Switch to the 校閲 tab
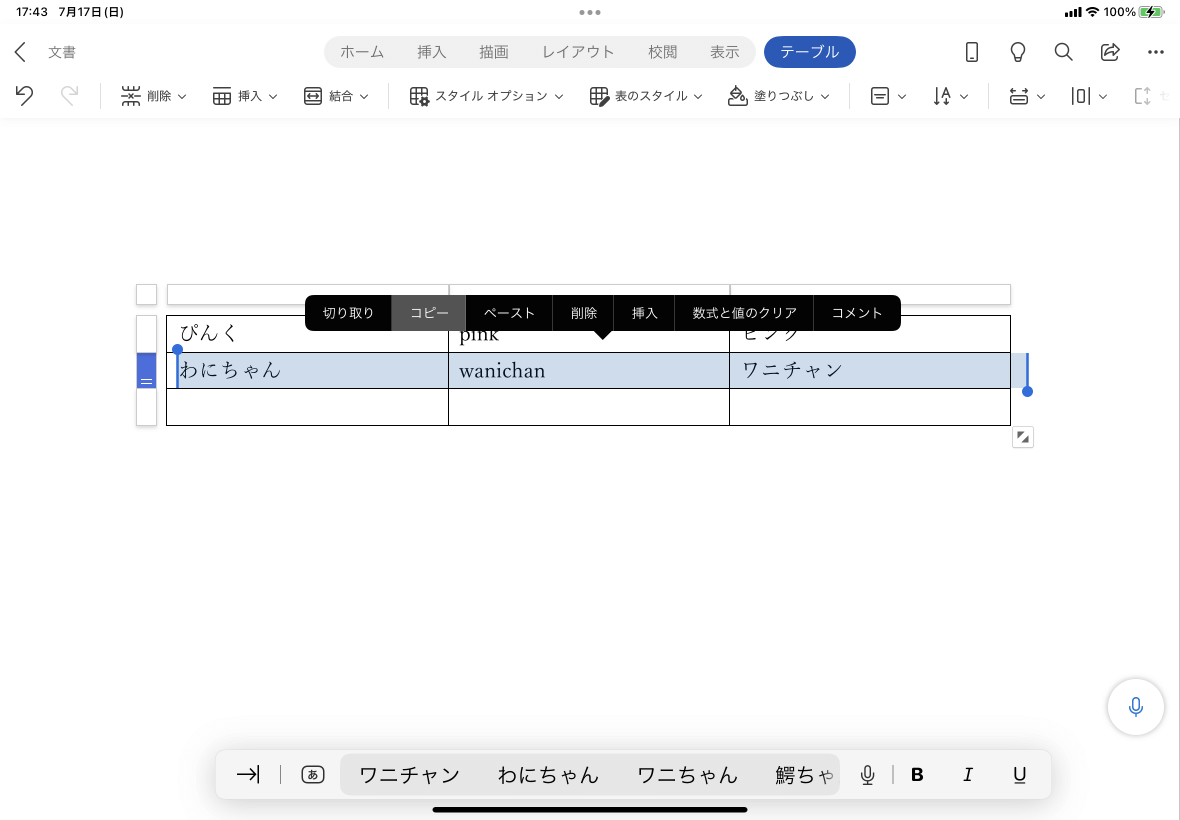This screenshot has width=1180, height=820. point(663,52)
